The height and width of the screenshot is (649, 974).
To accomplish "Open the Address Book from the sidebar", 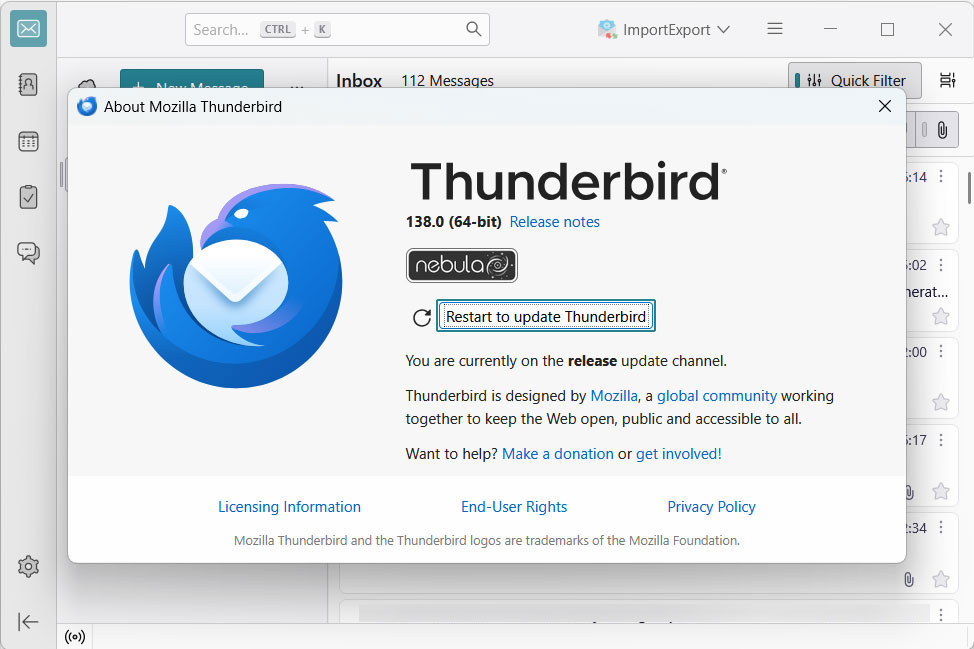I will (28, 85).
